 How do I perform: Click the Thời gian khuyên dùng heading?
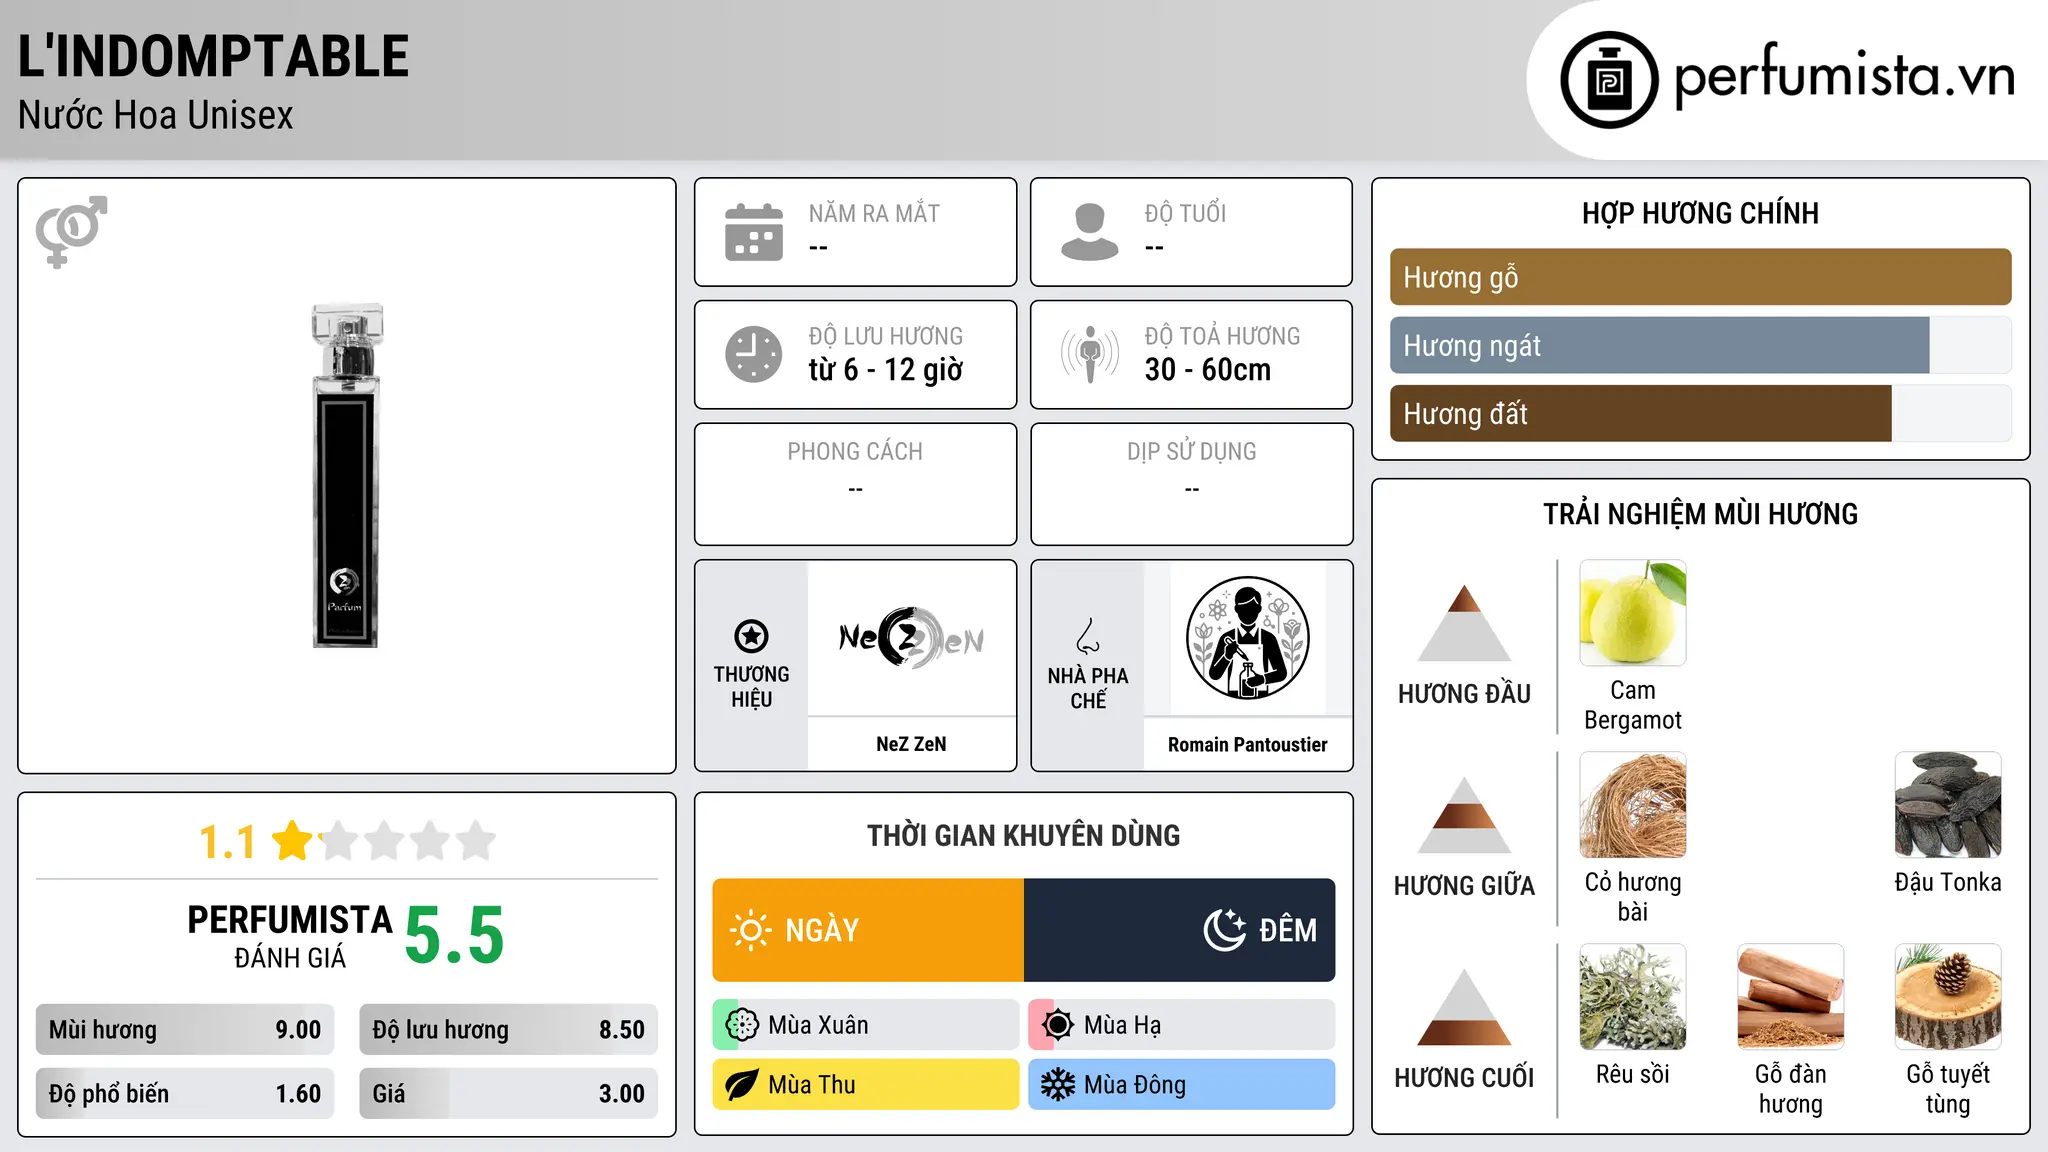coord(1024,835)
